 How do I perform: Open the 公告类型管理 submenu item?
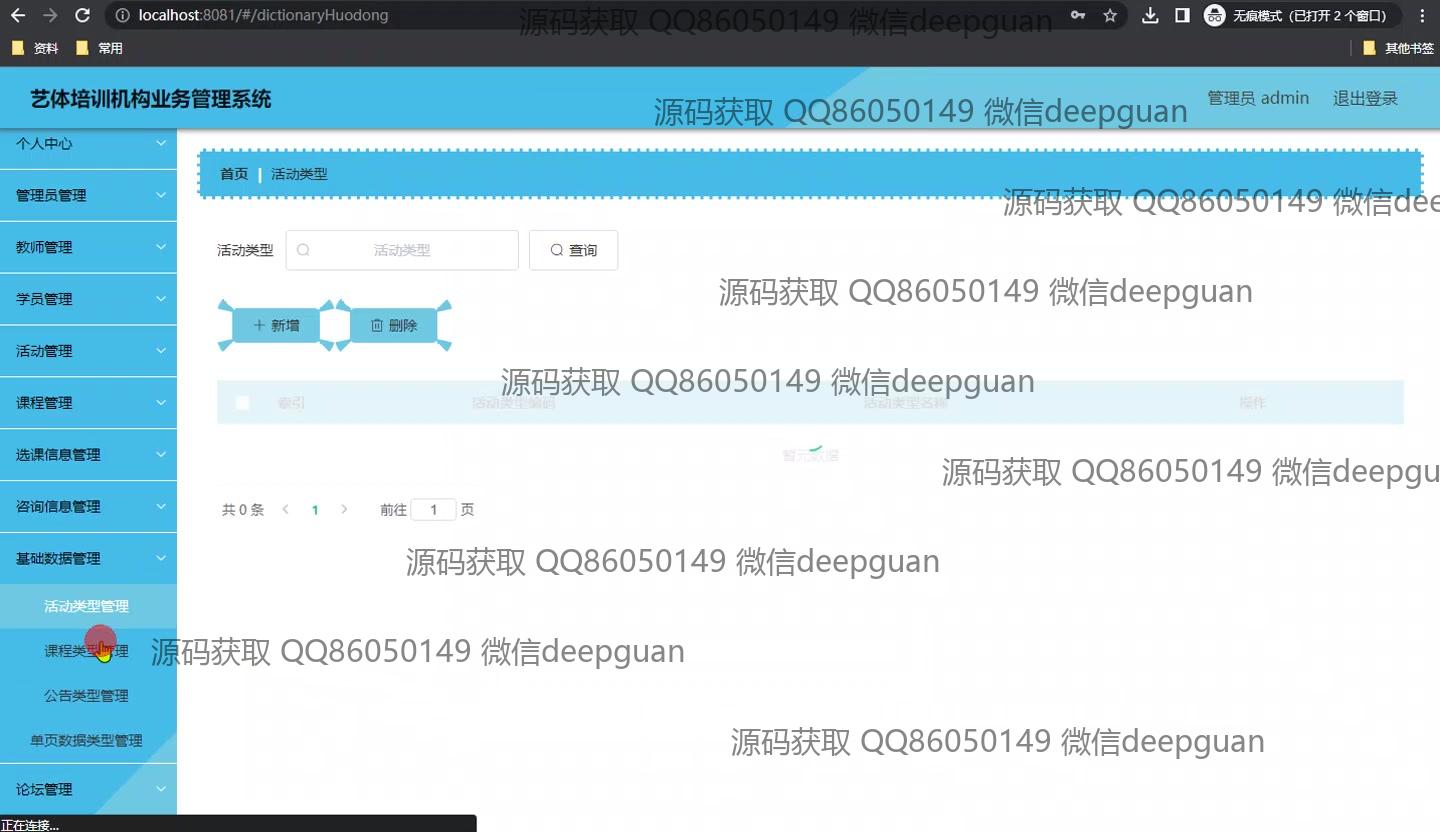pyautogui.click(x=86, y=696)
